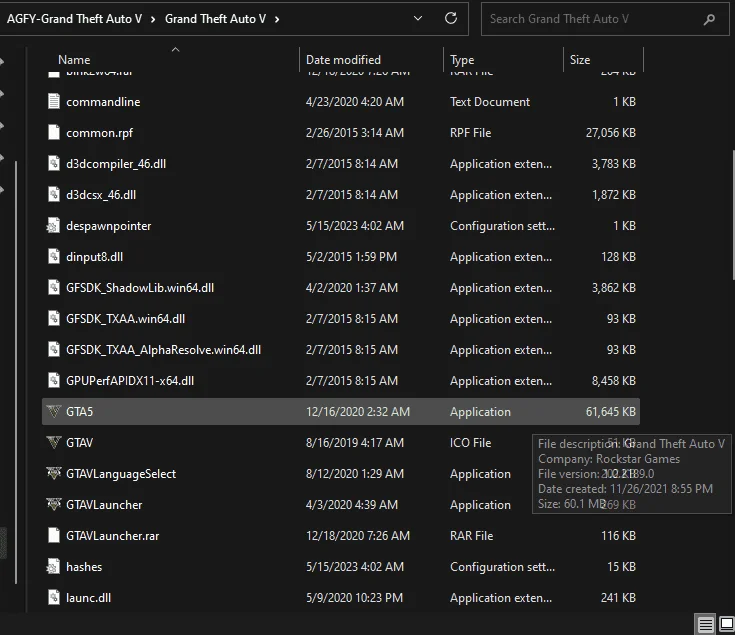
Task: Sort by Name column header
Action: pos(74,60)
